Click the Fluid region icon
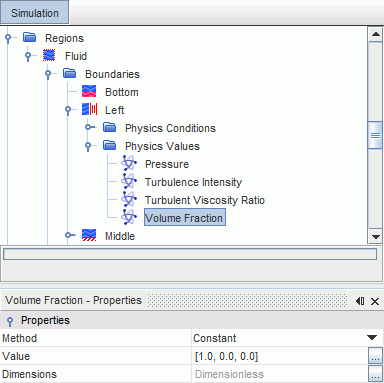384x383 pixels. click(49, 55)
